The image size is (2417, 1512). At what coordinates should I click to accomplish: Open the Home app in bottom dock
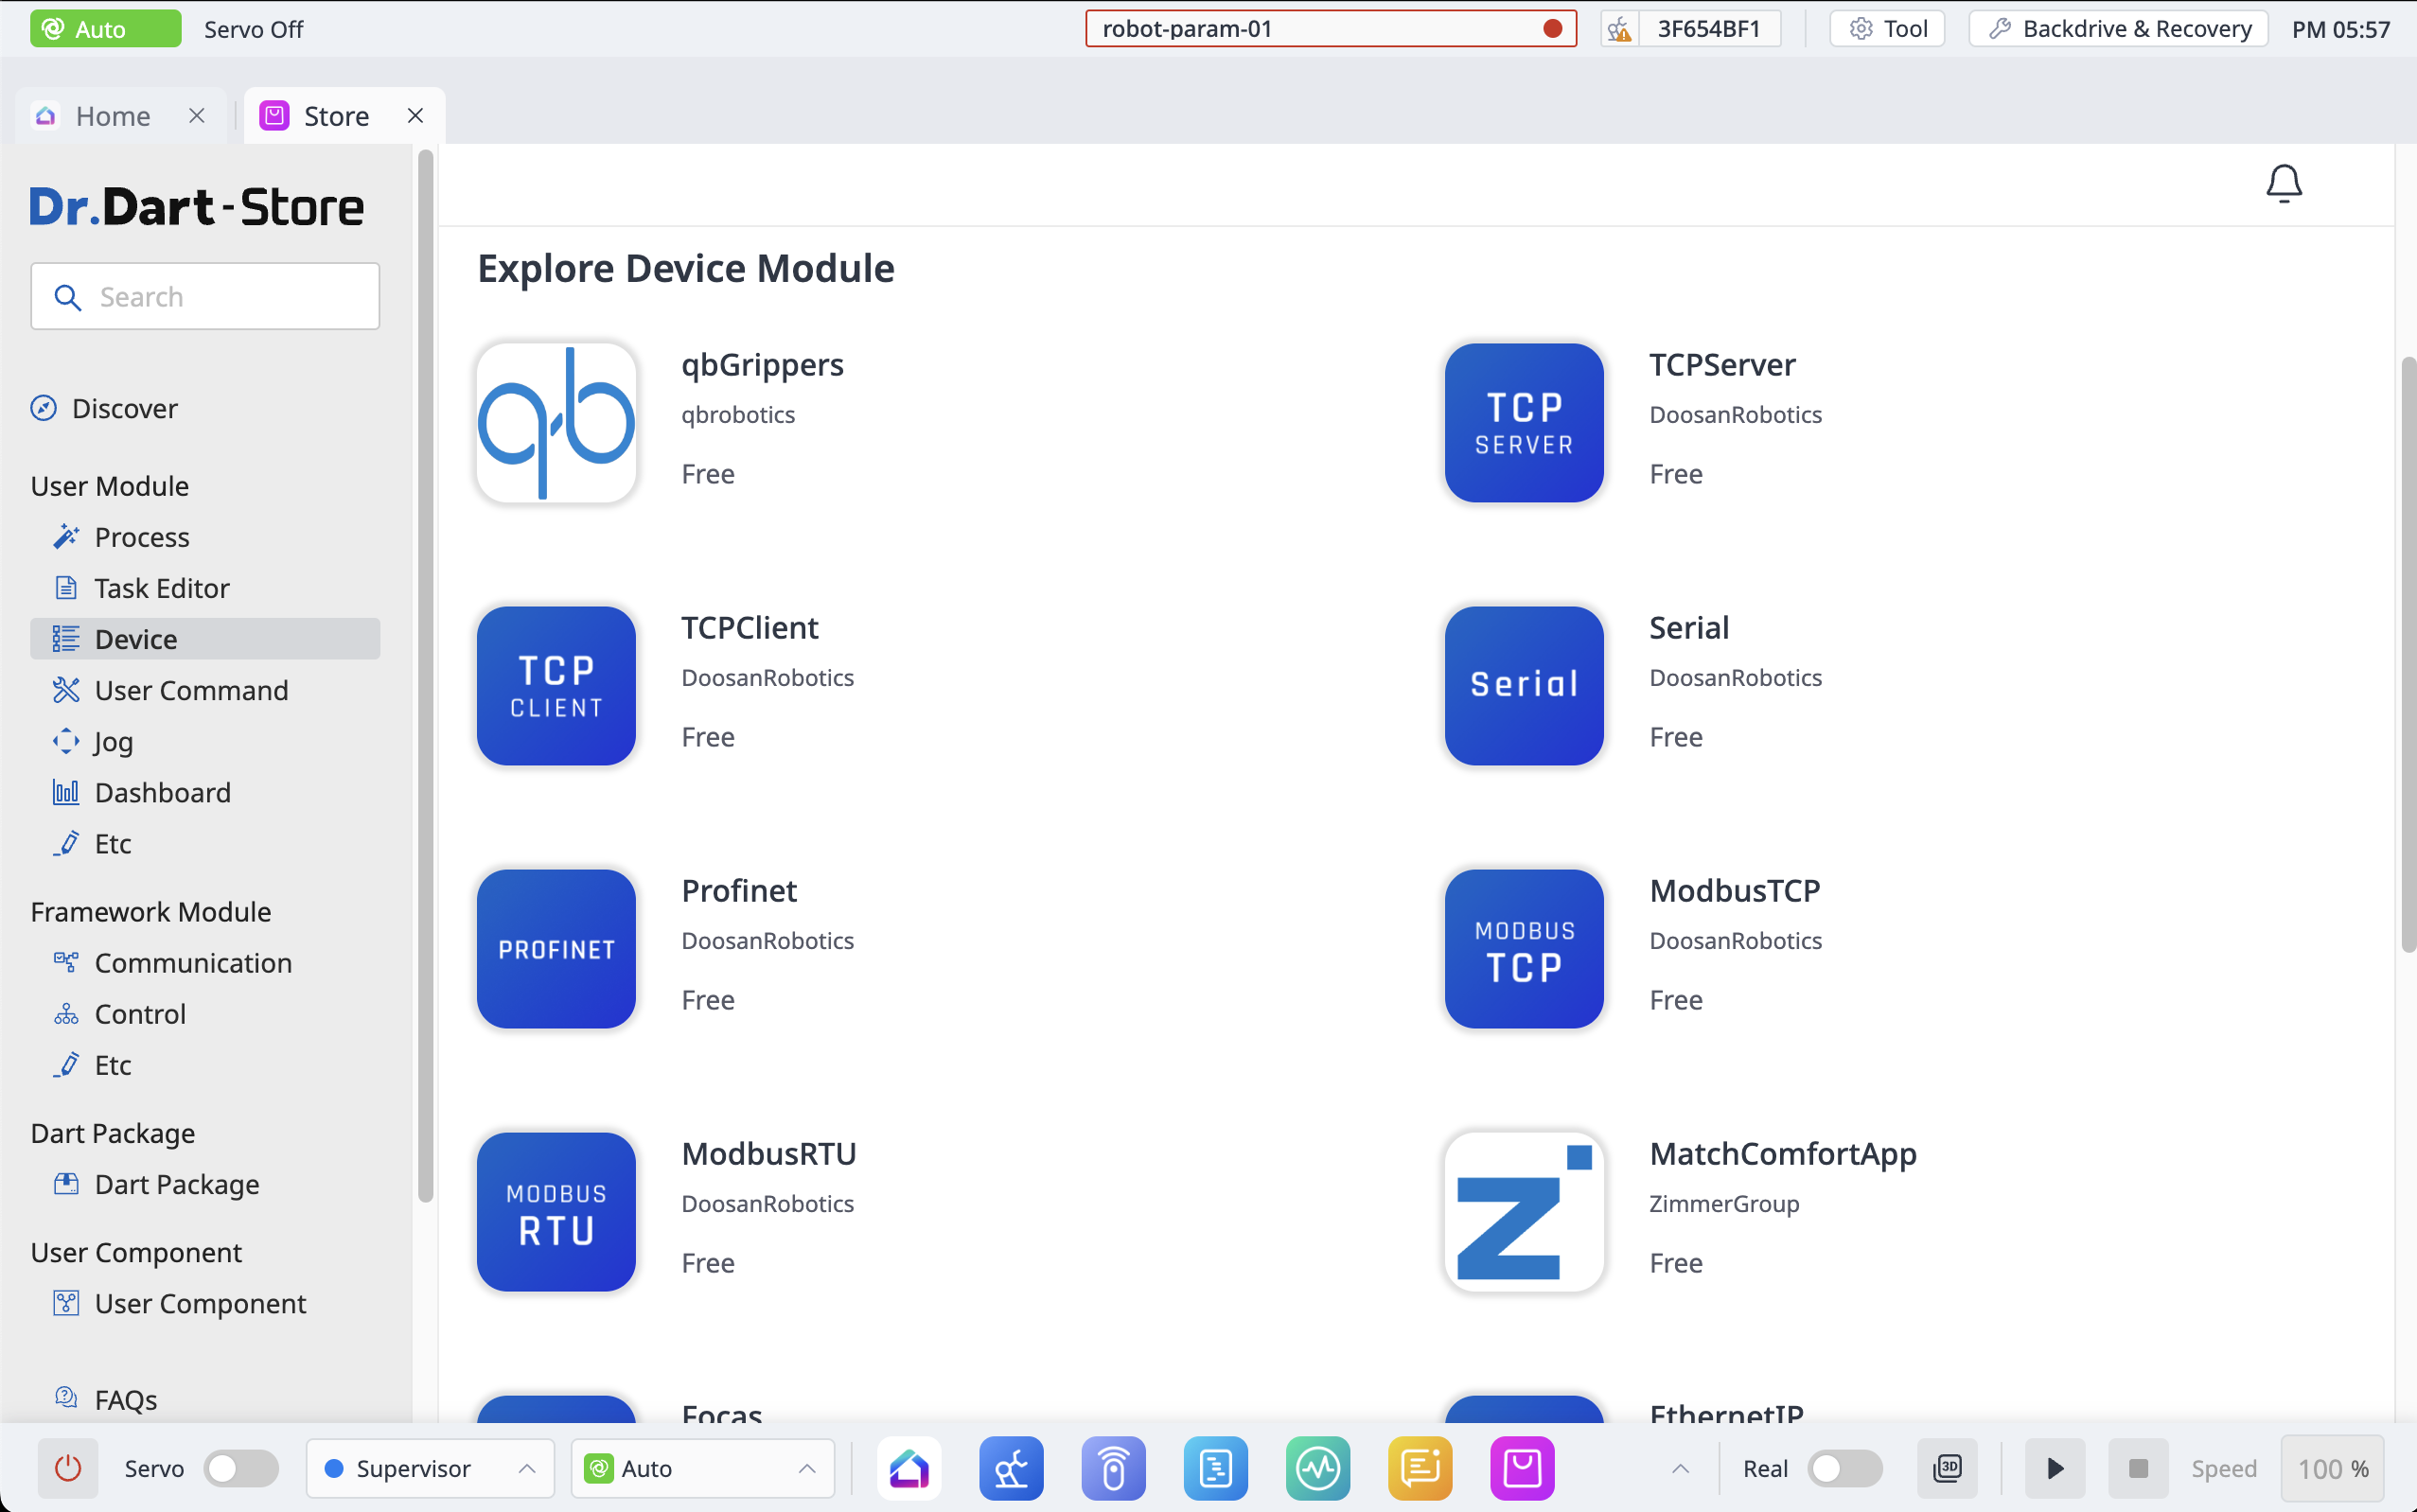pos(909,1468)
